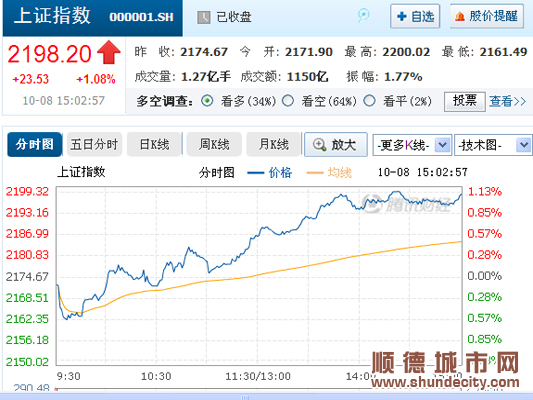Select the 看空 (64%) radio option
Viewport: 533px width, 400px height.
(288, 101)
